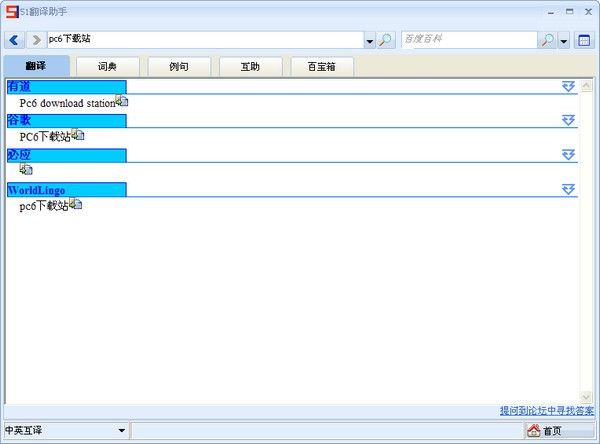Focus the pc6下载站 translation input field
The height and width of the screenshot is (444, 600).
[205, 40]
